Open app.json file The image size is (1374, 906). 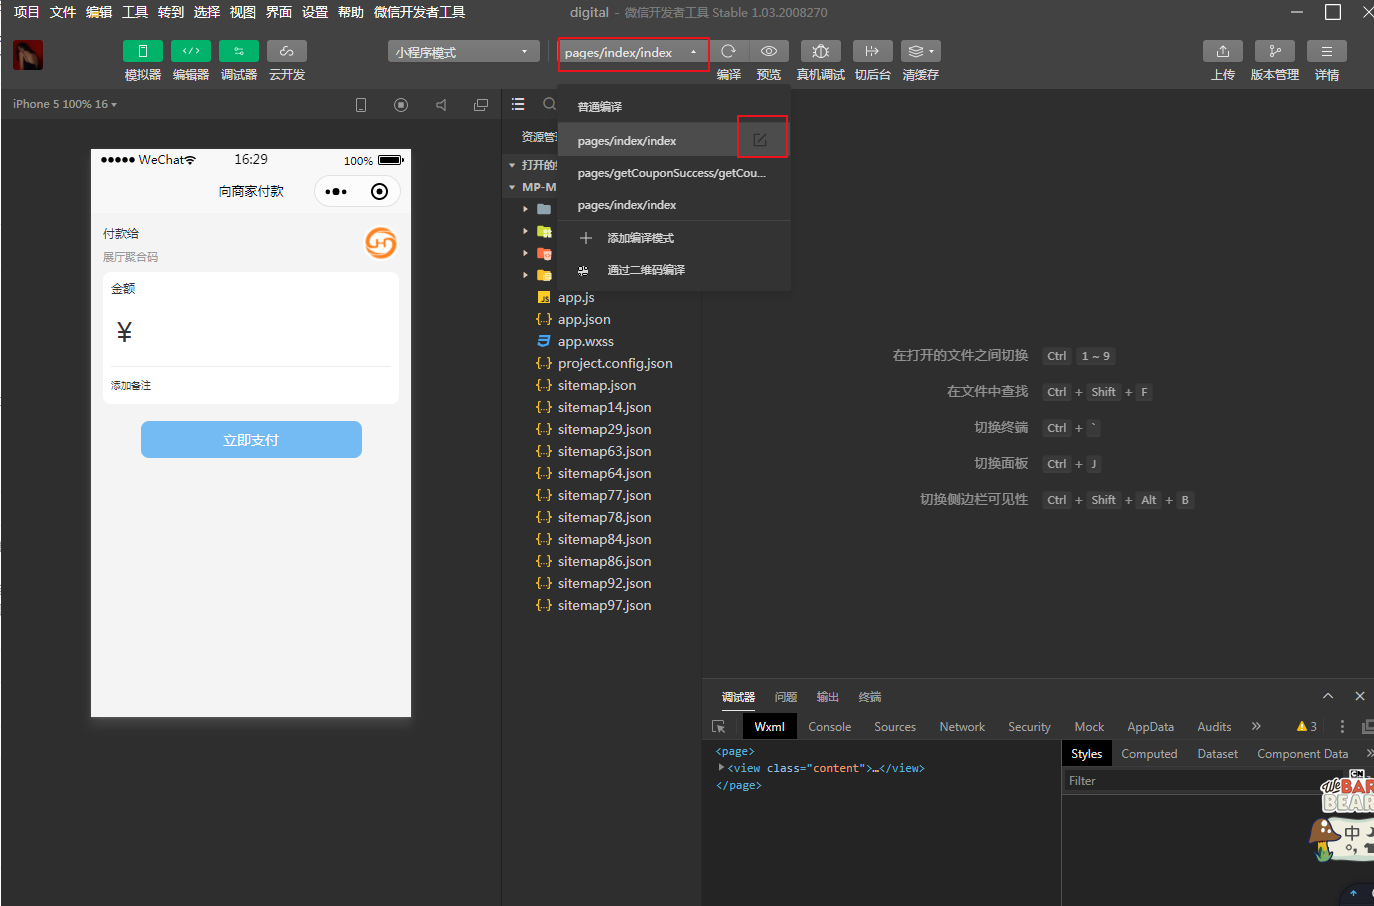click(x=584, y=319)
